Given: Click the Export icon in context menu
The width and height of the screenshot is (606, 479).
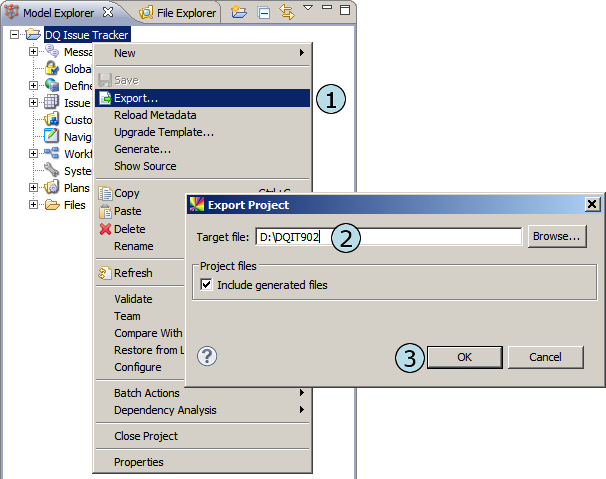Looking at the screenshot, I should click(105, 98).
